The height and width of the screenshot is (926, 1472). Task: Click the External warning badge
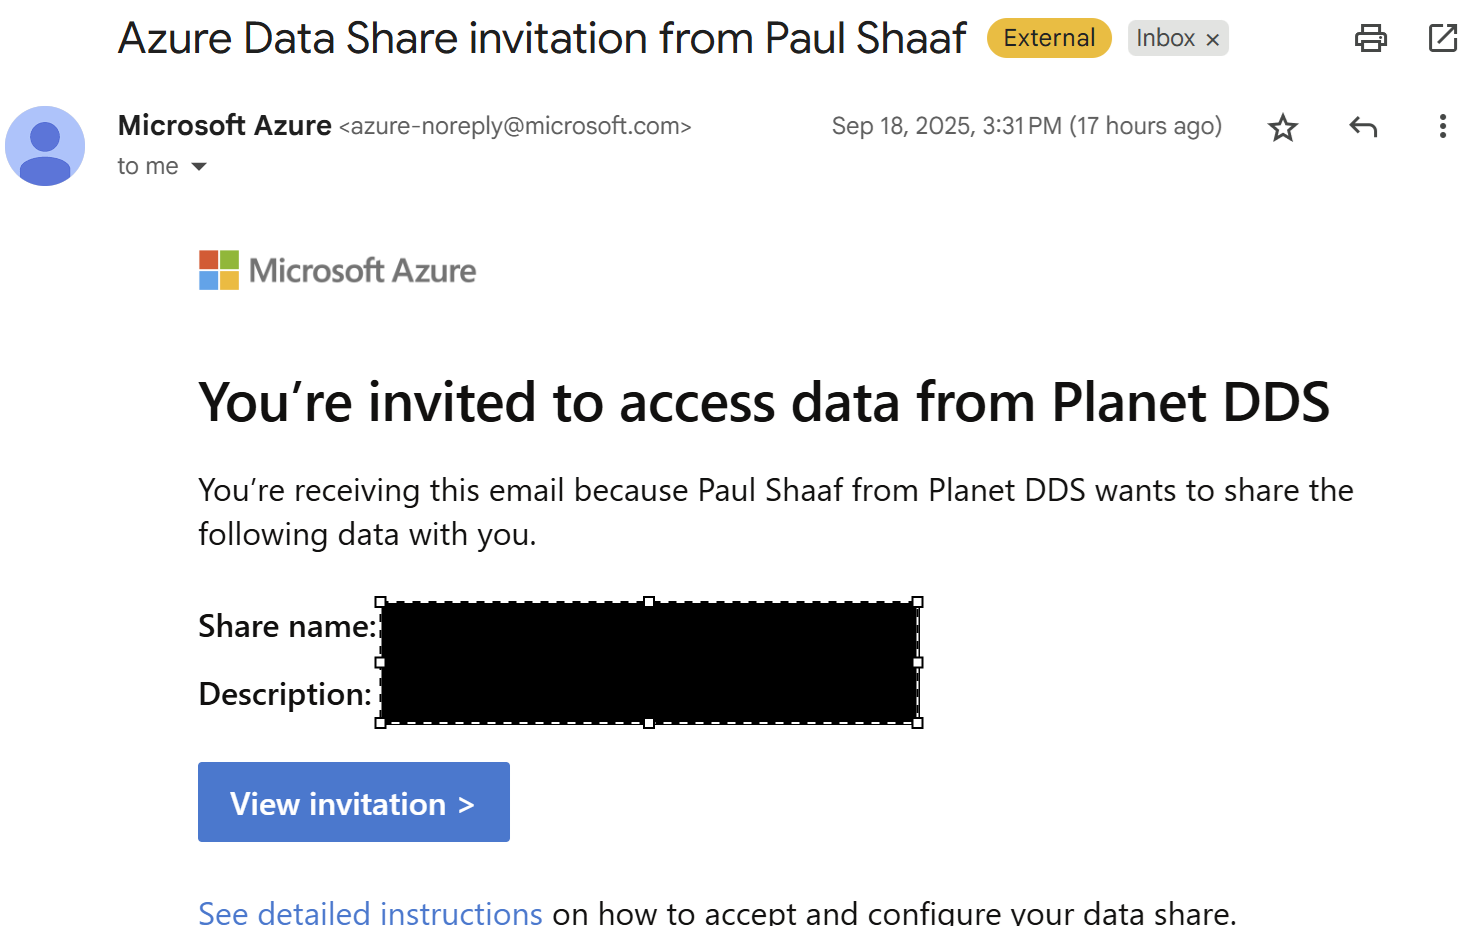coord(1049,38)
